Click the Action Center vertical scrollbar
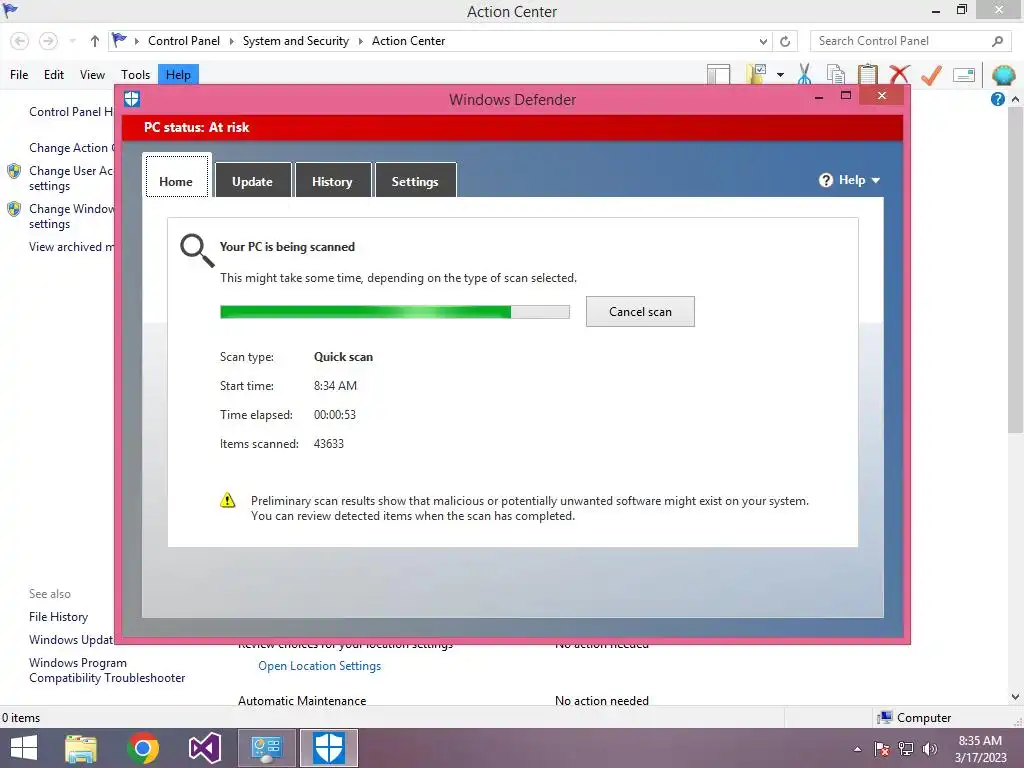Viewport: 1024px width, 768px height. pyautogui.click(x=1015, y=269)
